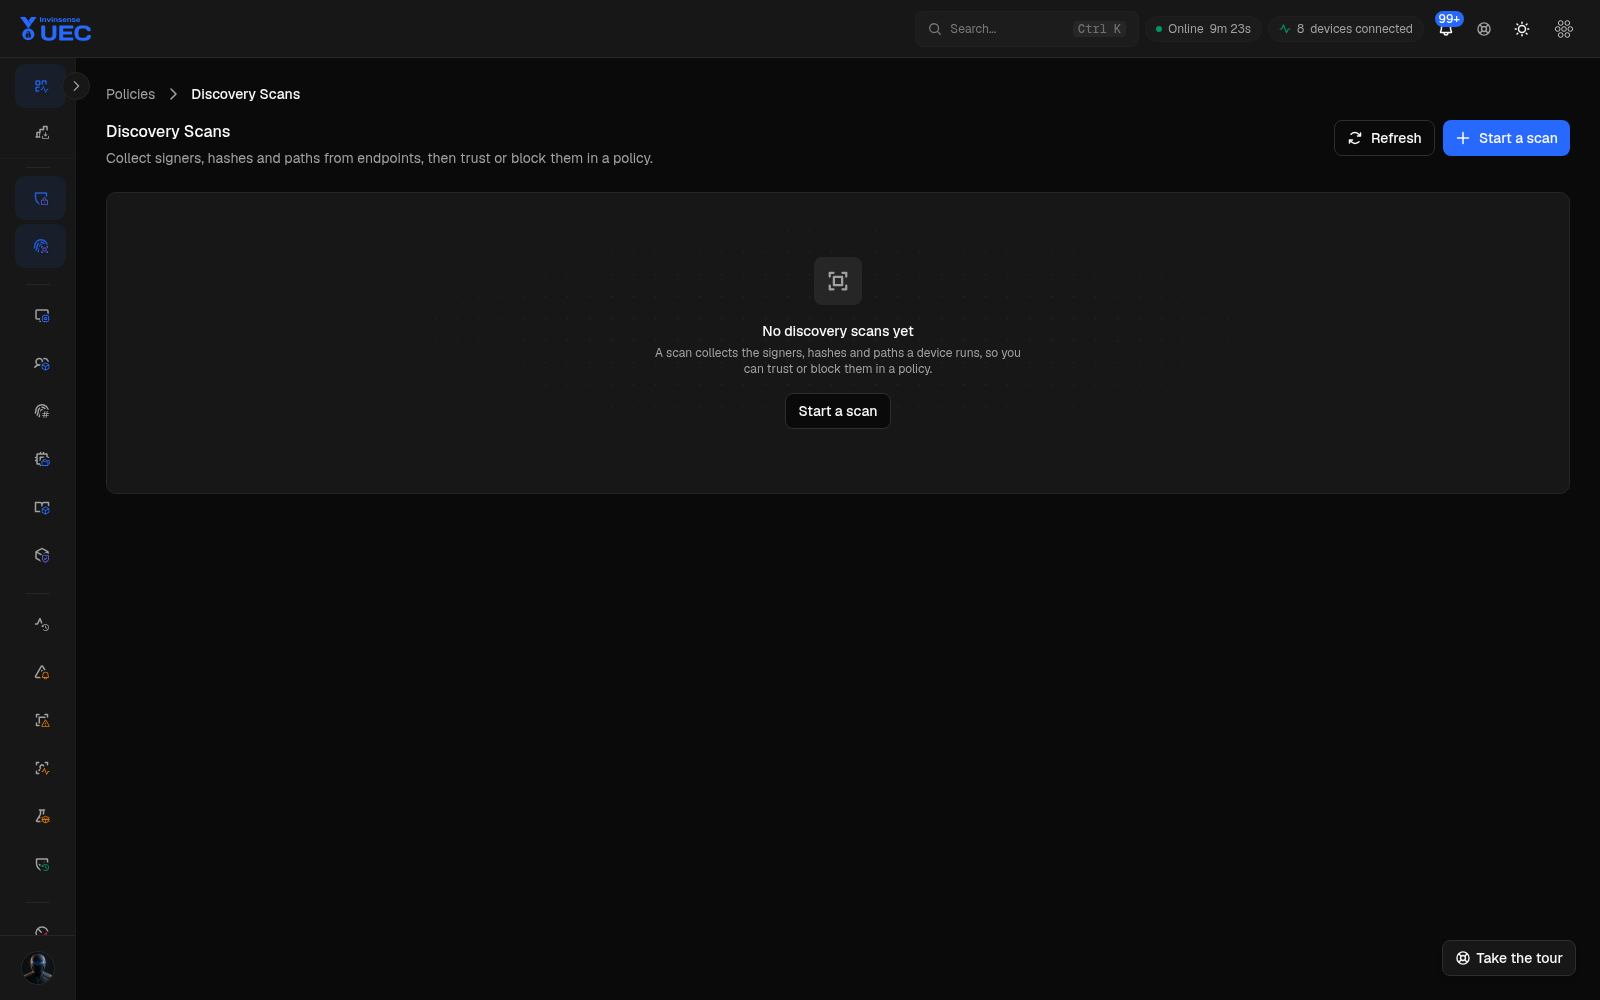Open the cube with shield sidebar icon
The image size is (1600, 1000).
click(x=41, y=555)
